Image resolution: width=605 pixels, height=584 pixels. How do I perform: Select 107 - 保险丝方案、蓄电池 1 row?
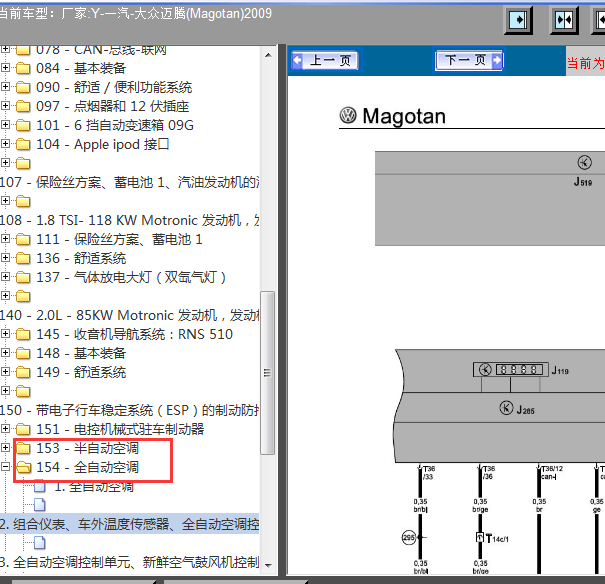pos(130,182)
